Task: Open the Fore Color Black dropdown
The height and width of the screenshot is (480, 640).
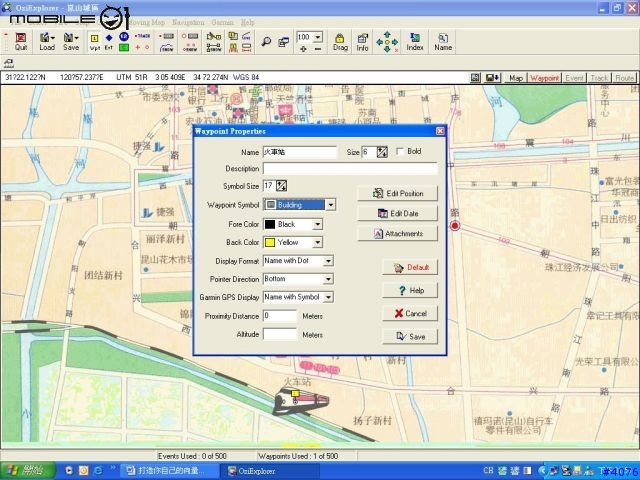Action: 317,224
